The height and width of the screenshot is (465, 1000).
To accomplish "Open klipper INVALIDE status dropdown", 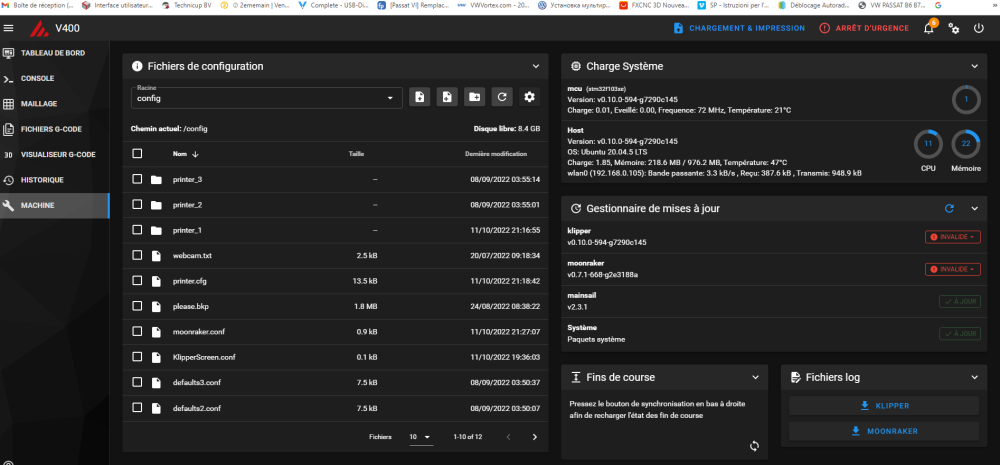I will coord(953,237).
